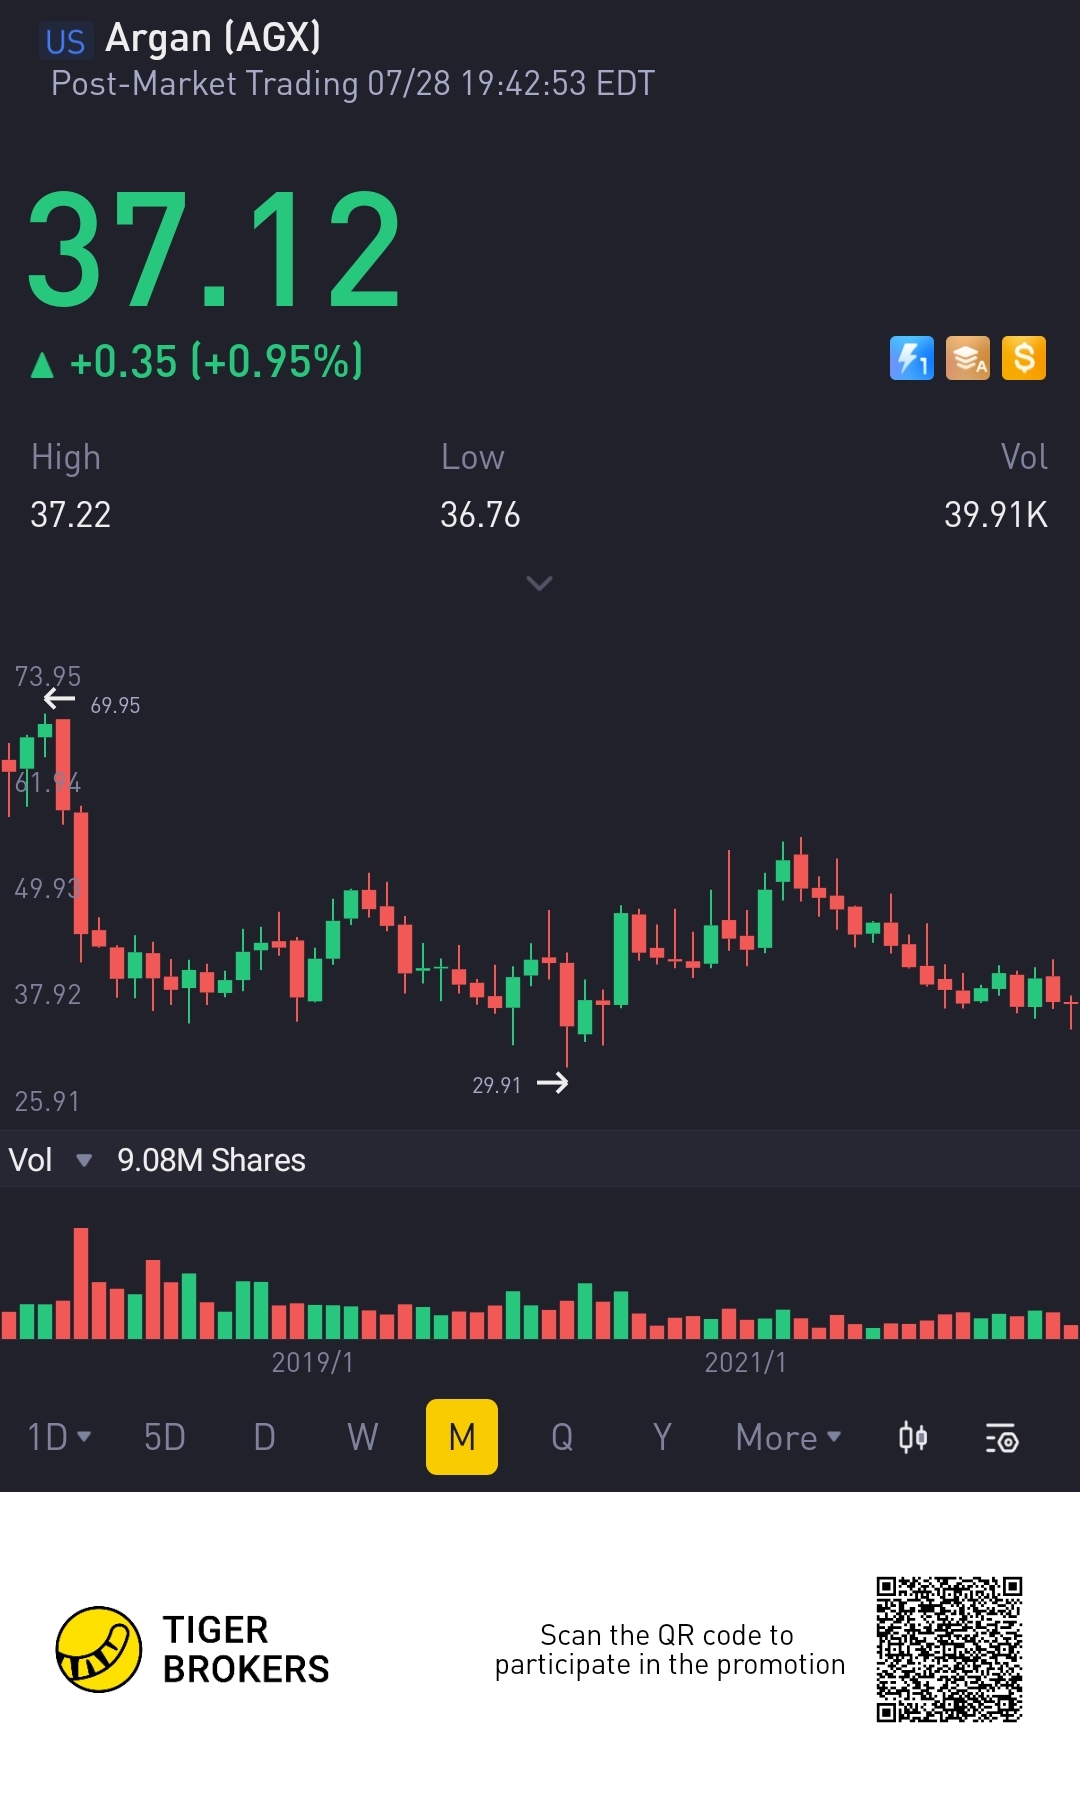This screenshot has width=1080, height=1808.
Task: Tap the blue lightning bolt badge icon
Action: pyautogui.click(x=912, y=358)
